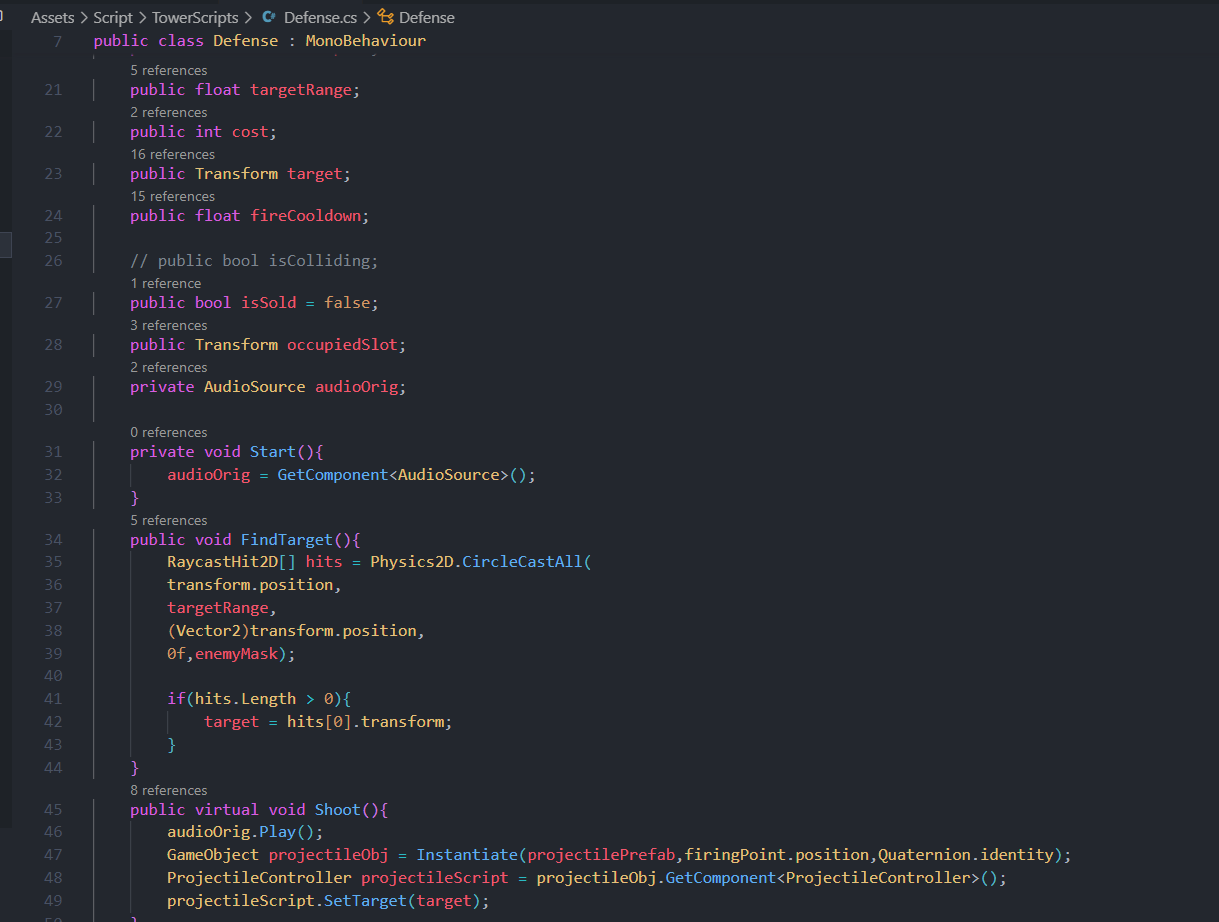Select line number 34 in the gutter

(x=53, y=540)
